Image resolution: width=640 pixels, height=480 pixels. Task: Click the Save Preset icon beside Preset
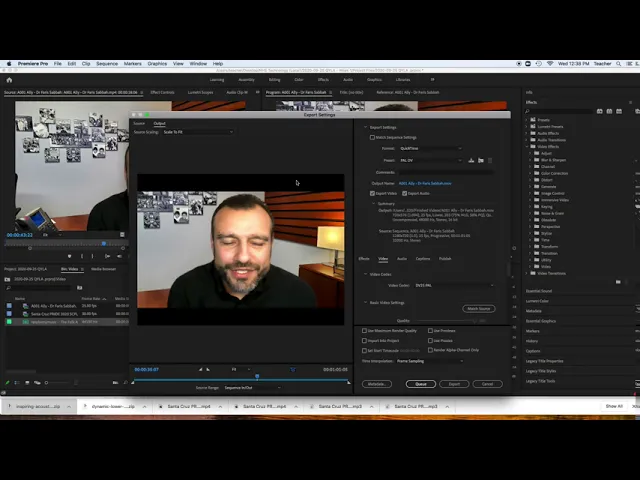tap(471, 160)
